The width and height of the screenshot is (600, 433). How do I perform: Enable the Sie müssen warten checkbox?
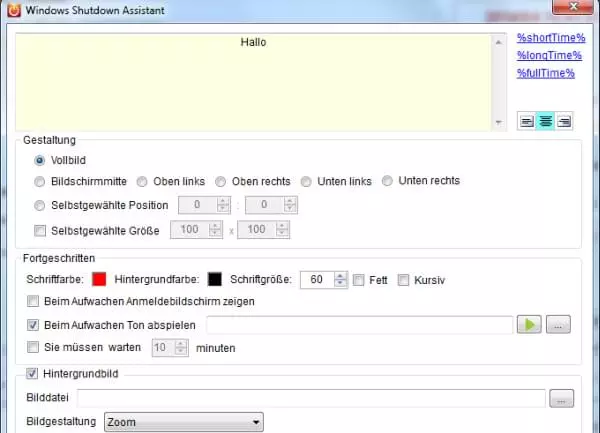click(33, 347)
